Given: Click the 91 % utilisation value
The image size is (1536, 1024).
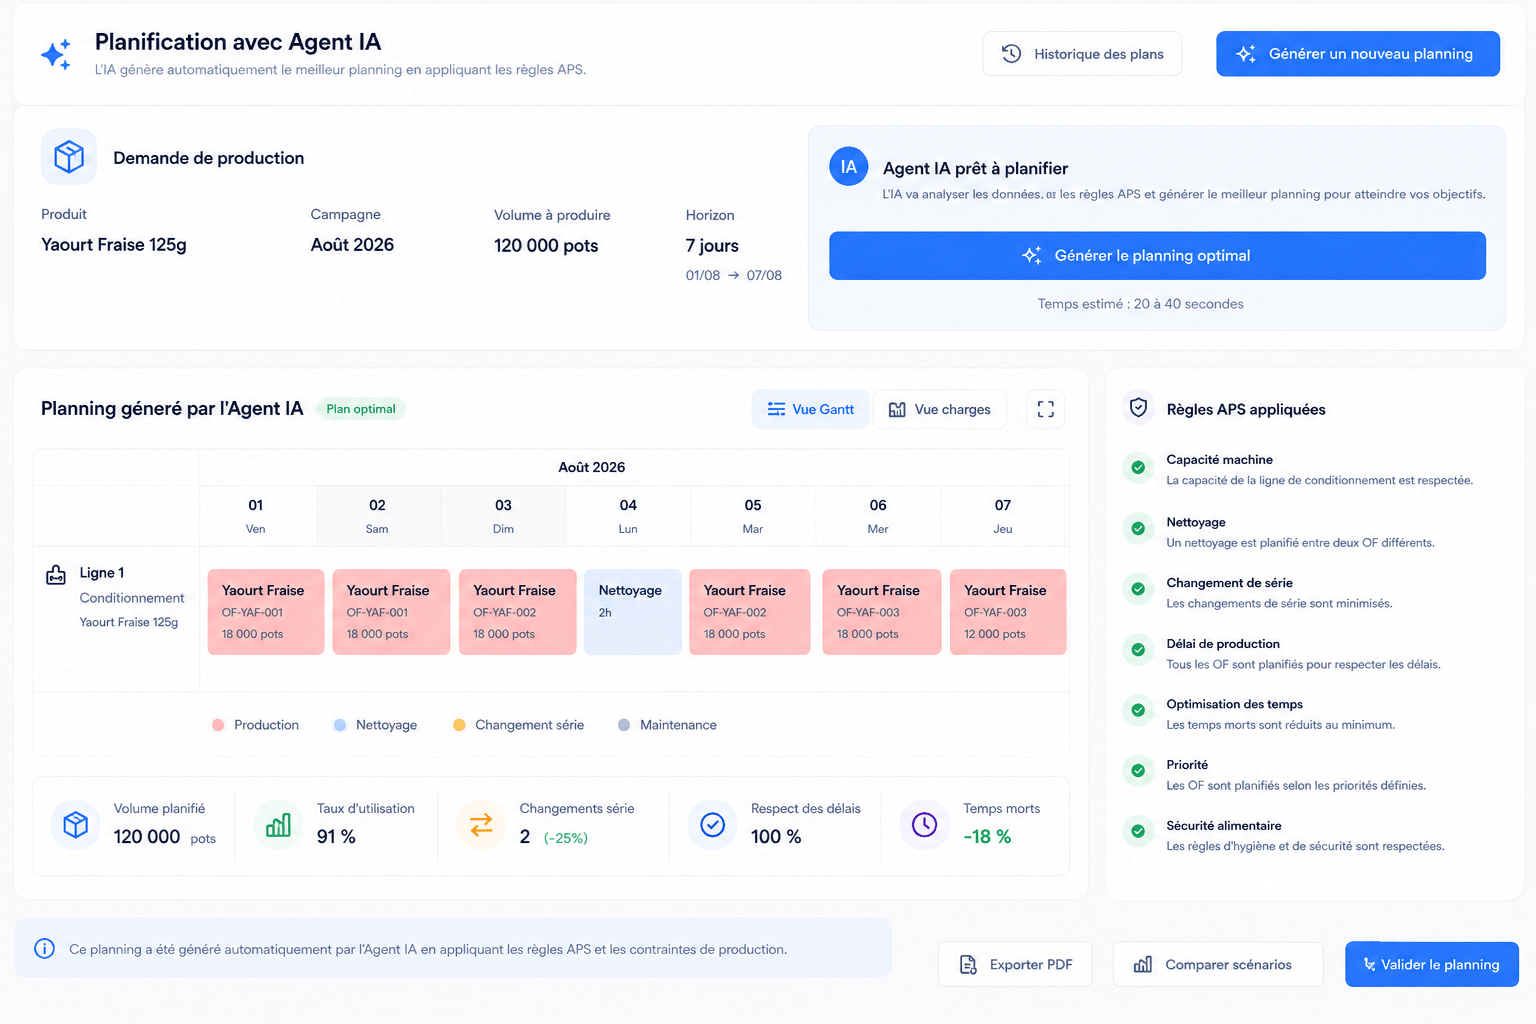Looking at the screenshot, I should point(336,837).
